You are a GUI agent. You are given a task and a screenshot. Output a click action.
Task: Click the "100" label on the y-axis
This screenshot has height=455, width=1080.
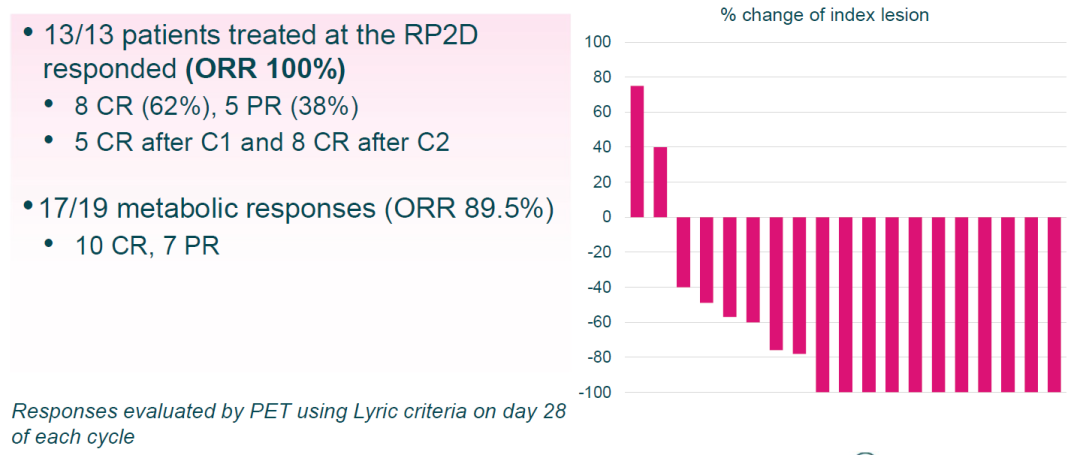point(598,43)
